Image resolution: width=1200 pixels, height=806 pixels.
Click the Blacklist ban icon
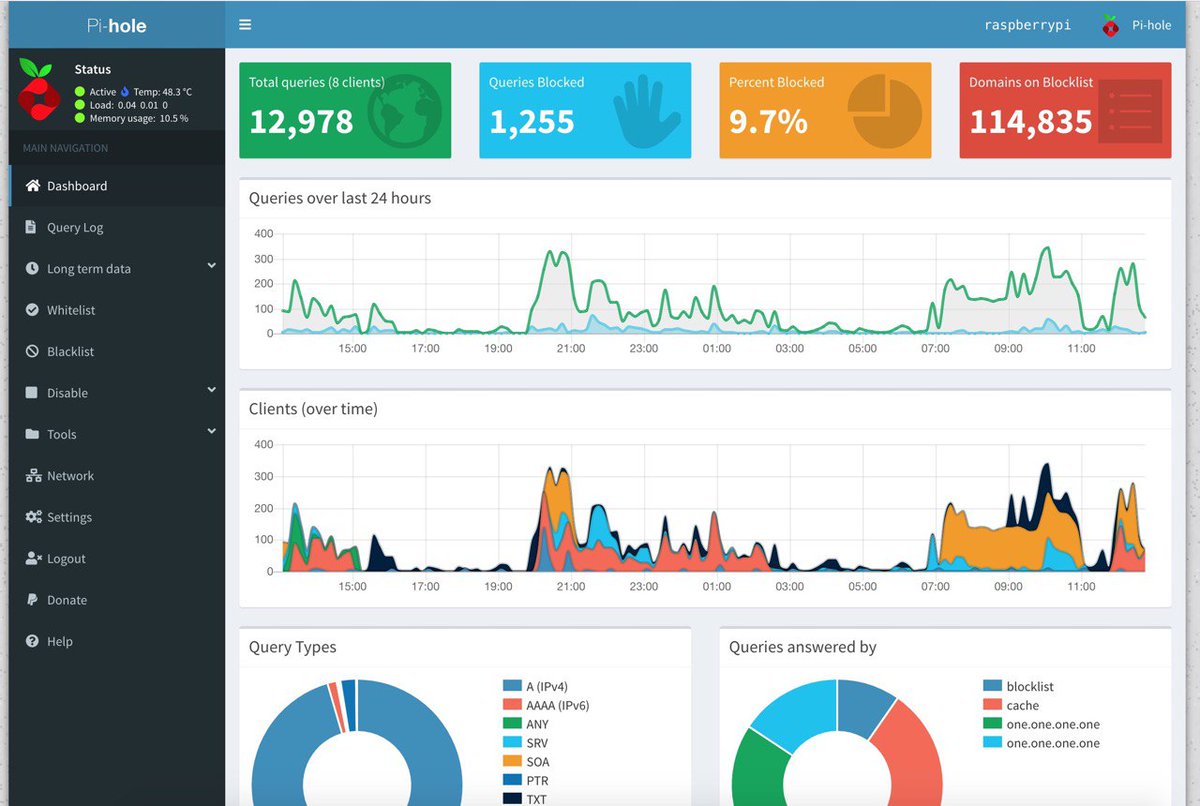(32, 352)
